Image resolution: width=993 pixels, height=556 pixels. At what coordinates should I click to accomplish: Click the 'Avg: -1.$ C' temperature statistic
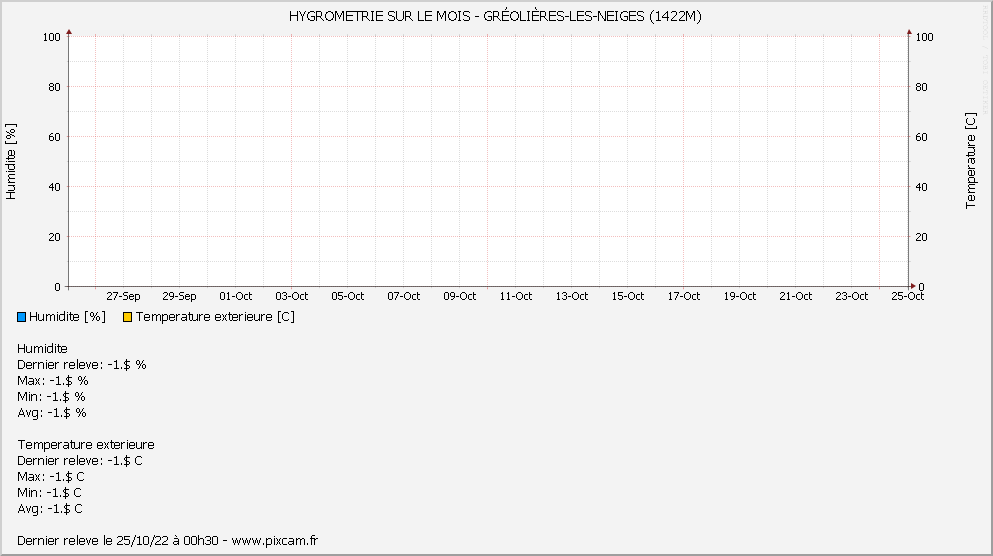coord(50,508)
